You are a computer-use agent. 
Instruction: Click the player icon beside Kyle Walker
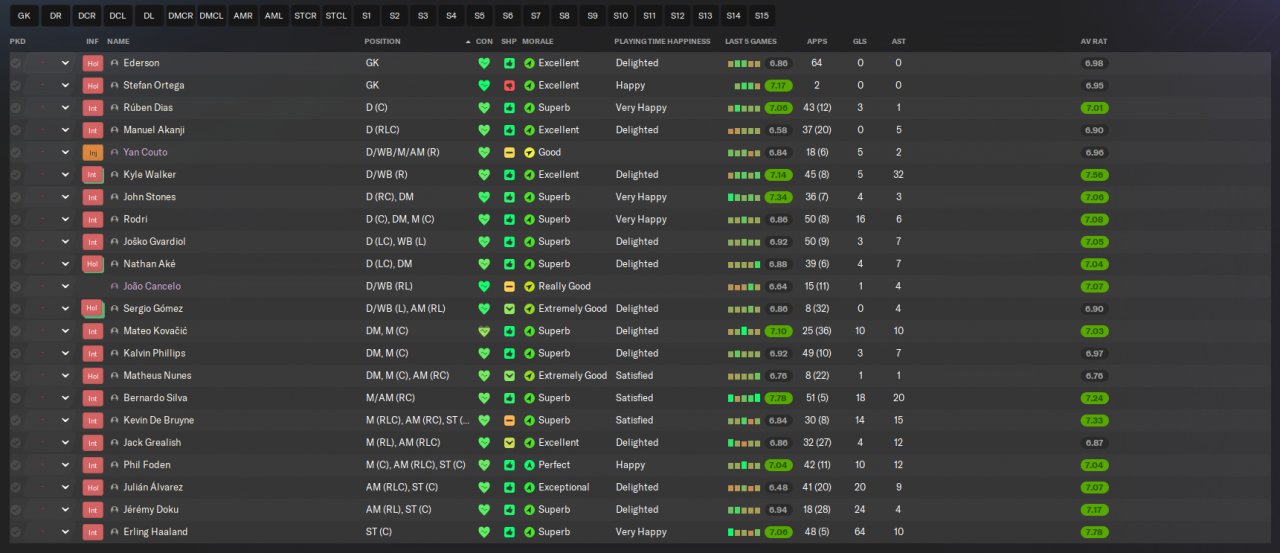115,175
